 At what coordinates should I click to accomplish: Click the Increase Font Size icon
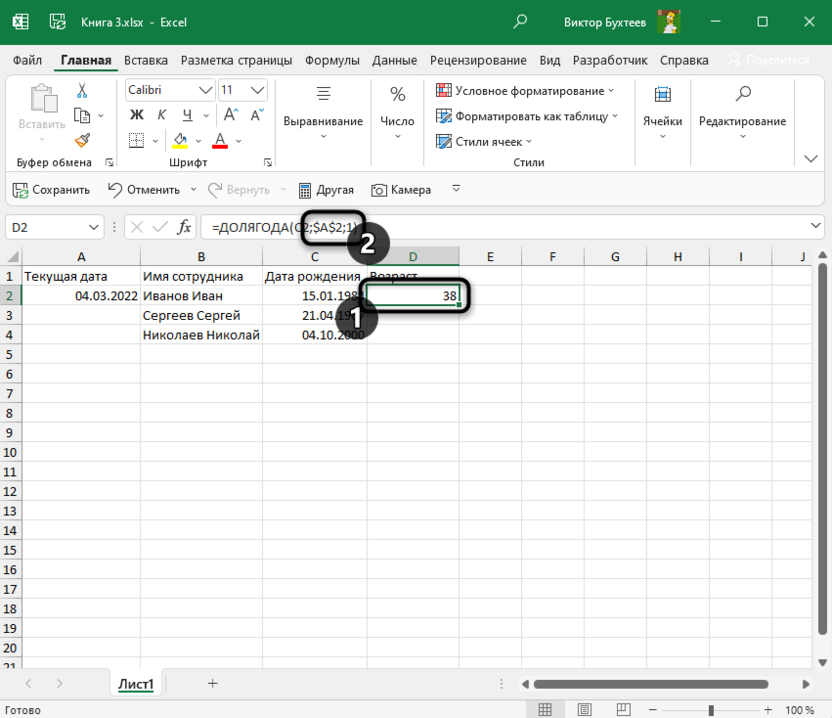point(229,115)
